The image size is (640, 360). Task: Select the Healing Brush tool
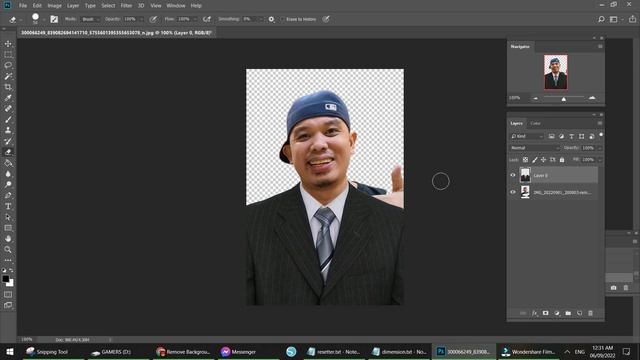(x=8, y=109)
